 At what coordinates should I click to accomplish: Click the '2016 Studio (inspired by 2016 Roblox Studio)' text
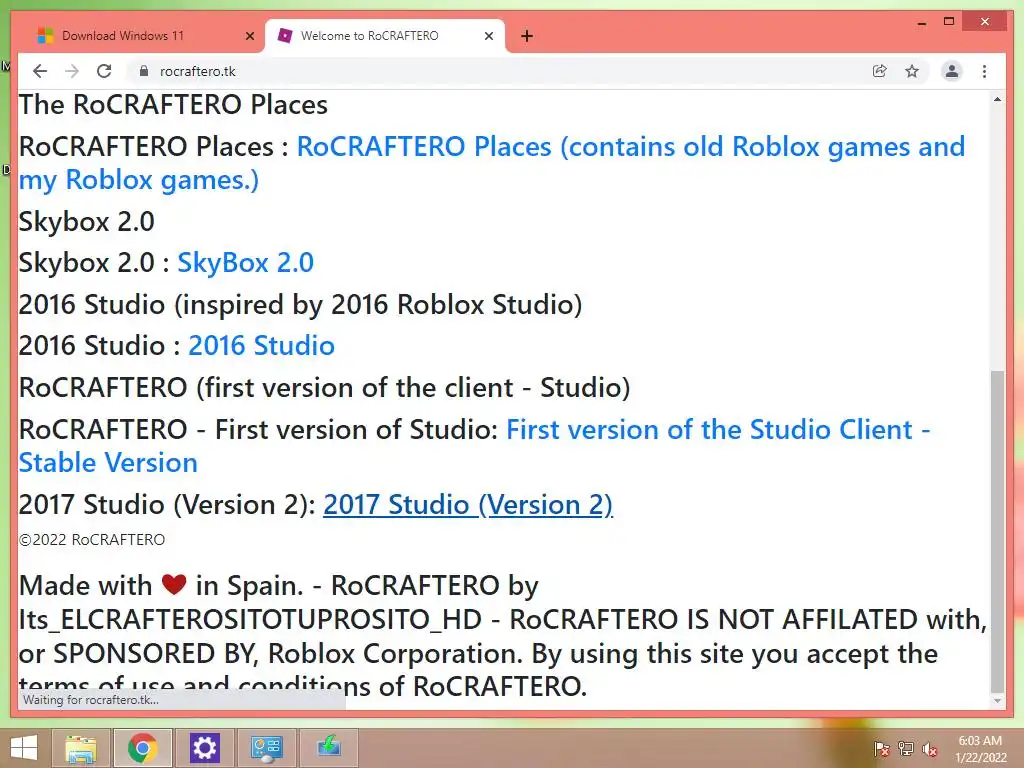pos(300,304)
